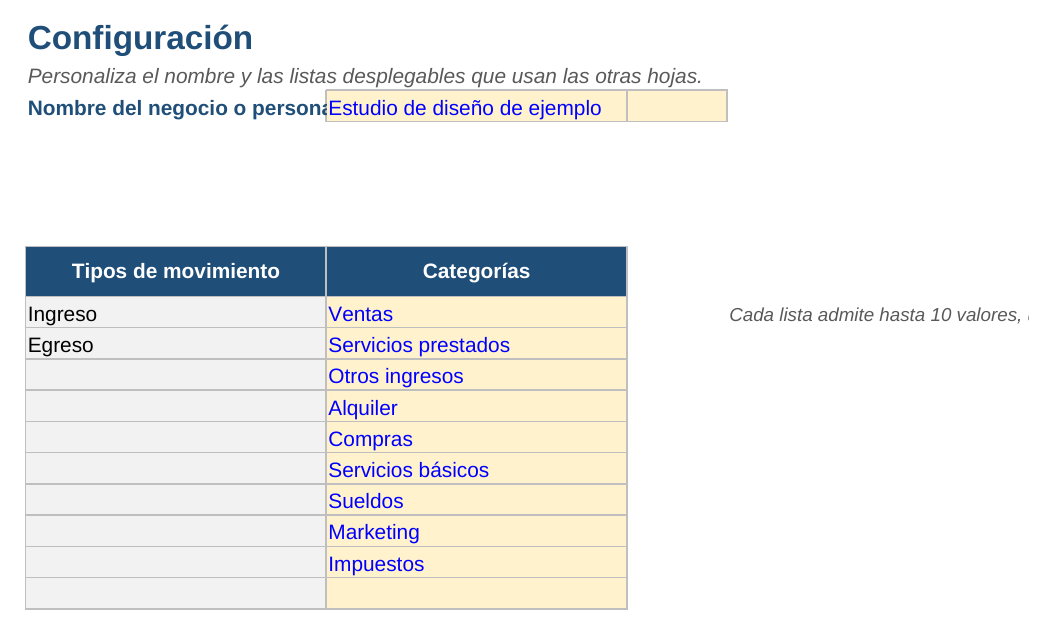Select the 'Sueldos' category cell
The image size is (1053, 634).
point(476,500)
